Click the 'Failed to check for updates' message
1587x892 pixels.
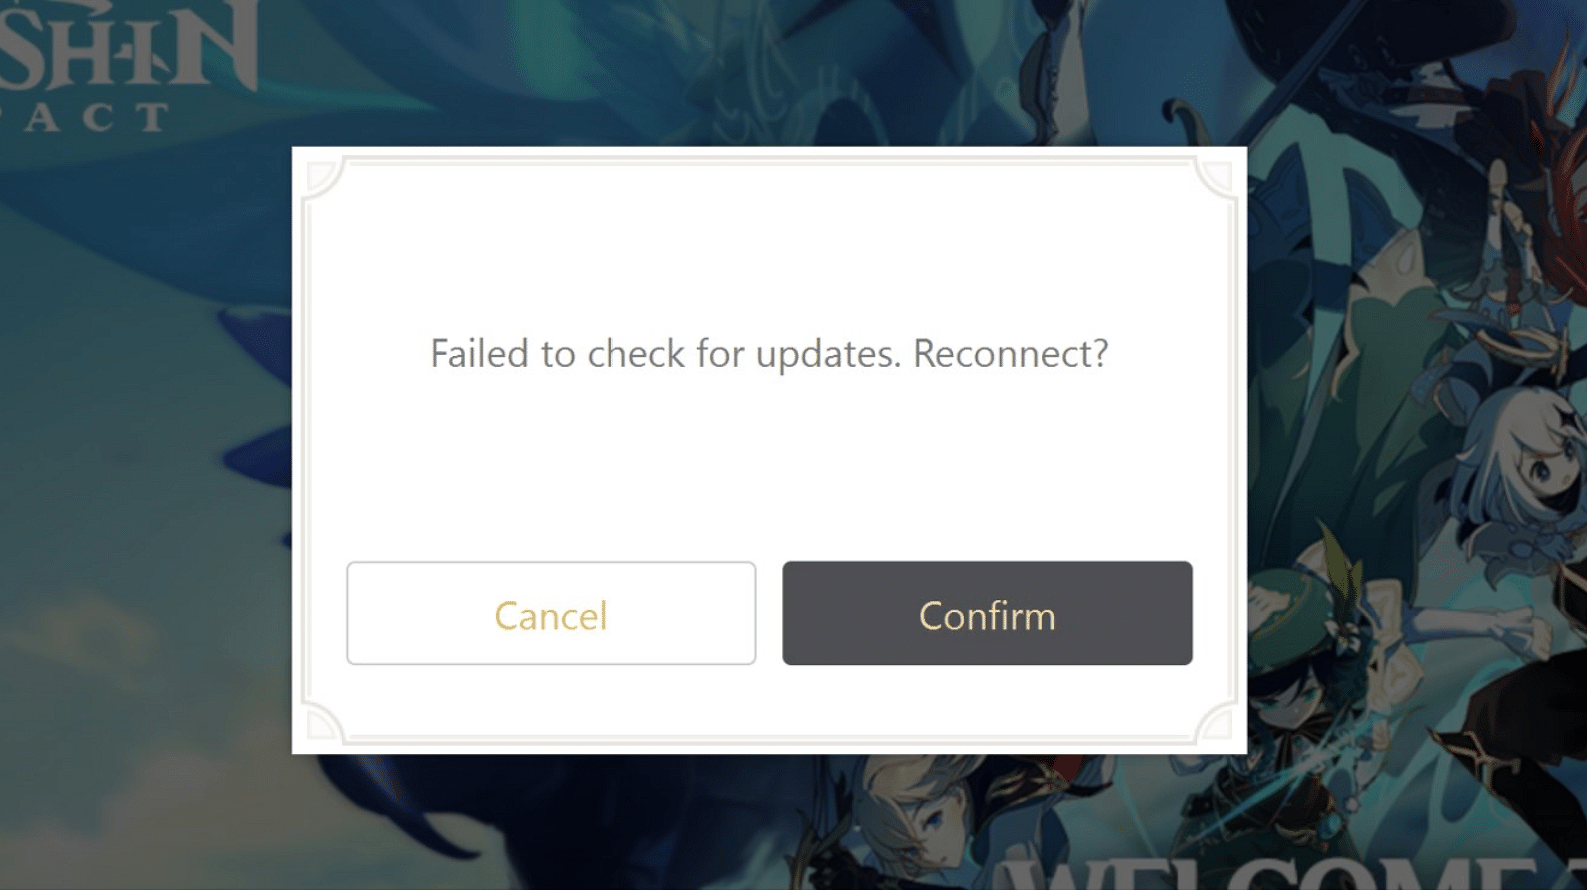point(769,353)
